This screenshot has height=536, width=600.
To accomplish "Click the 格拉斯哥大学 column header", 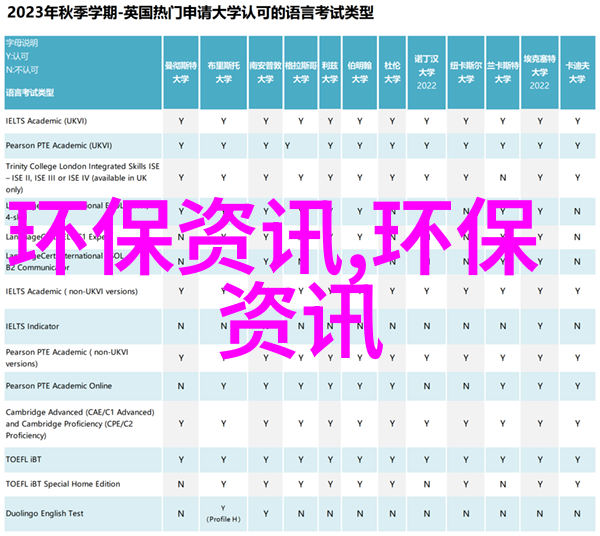I will [x=301, y=72].
